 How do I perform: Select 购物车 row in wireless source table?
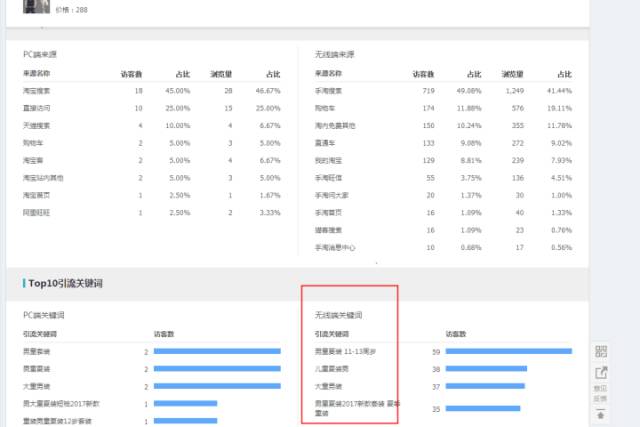click(x=443, y=108)
